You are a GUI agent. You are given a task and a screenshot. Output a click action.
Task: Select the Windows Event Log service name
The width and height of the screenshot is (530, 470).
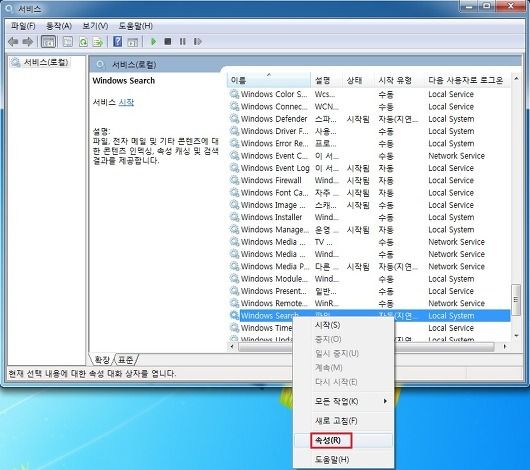tap(275, 168)
